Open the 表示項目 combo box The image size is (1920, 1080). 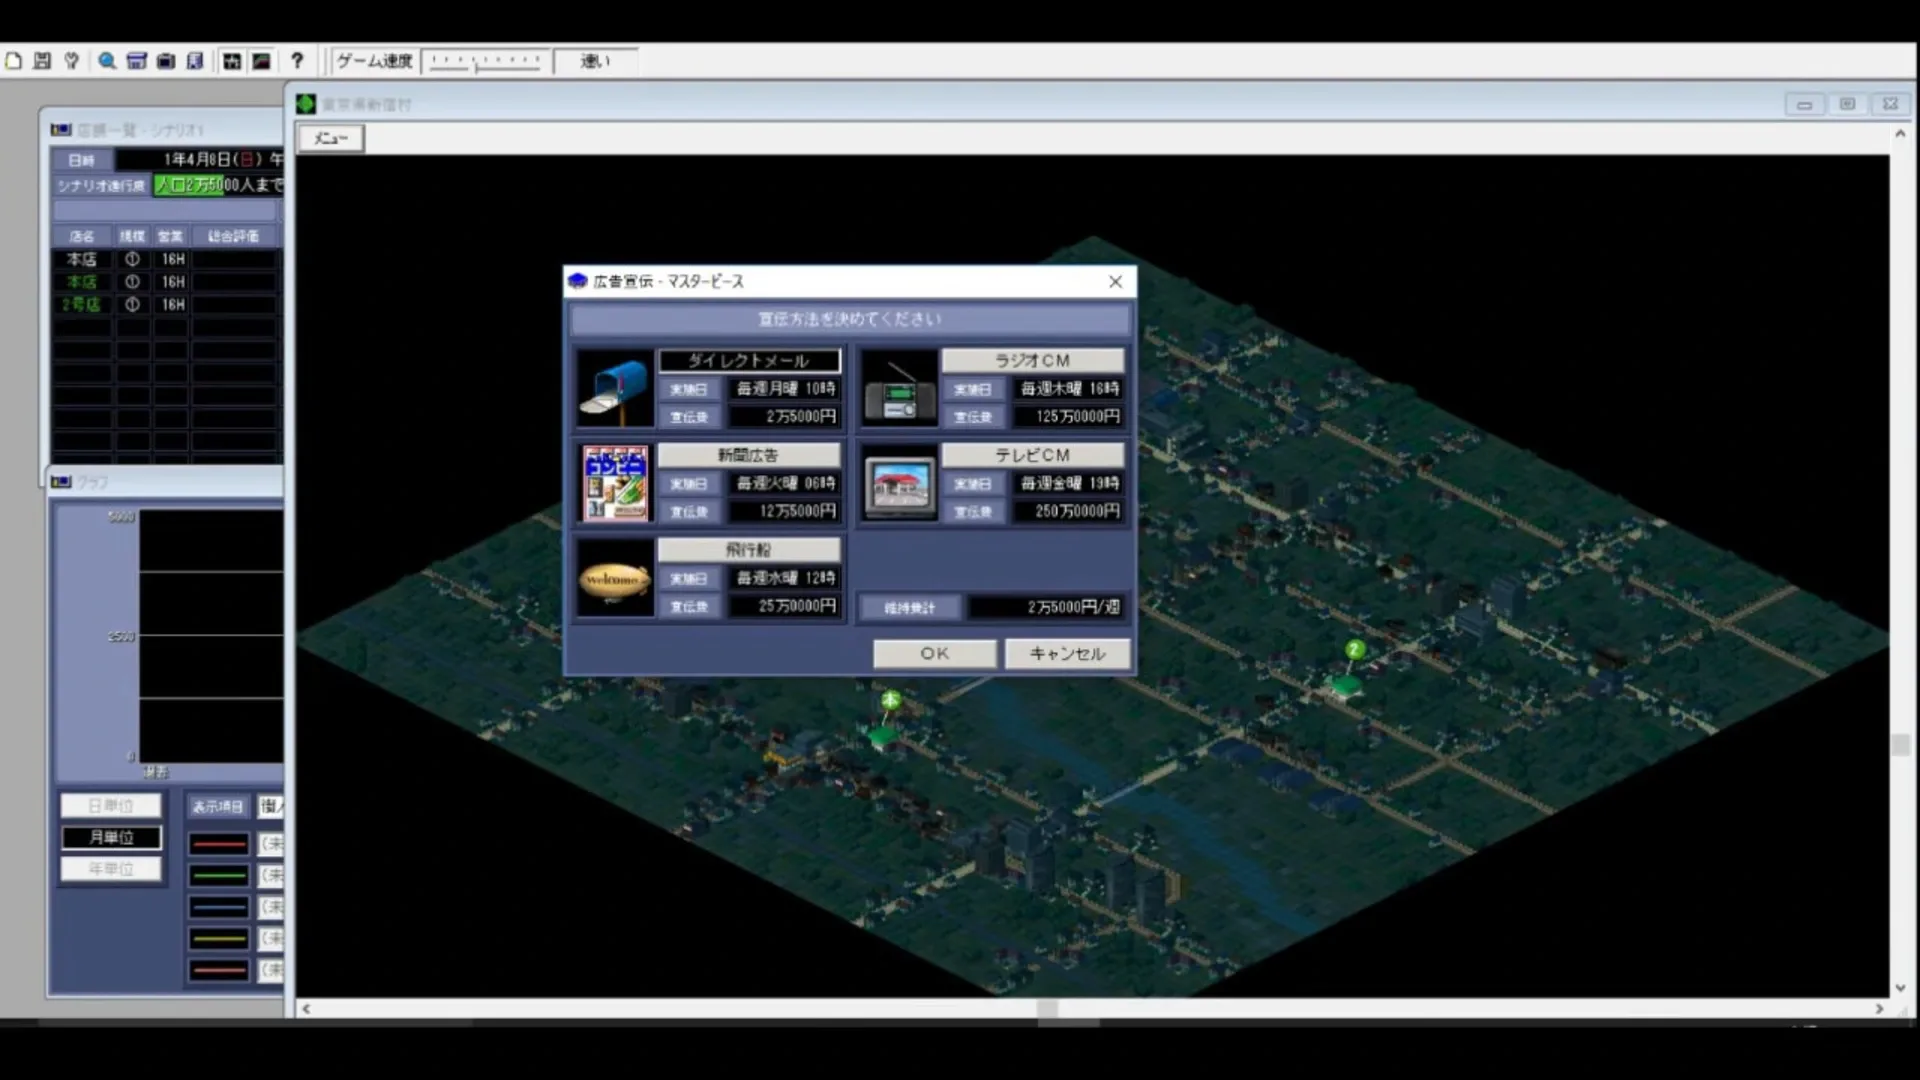click(x=270, y=806)
